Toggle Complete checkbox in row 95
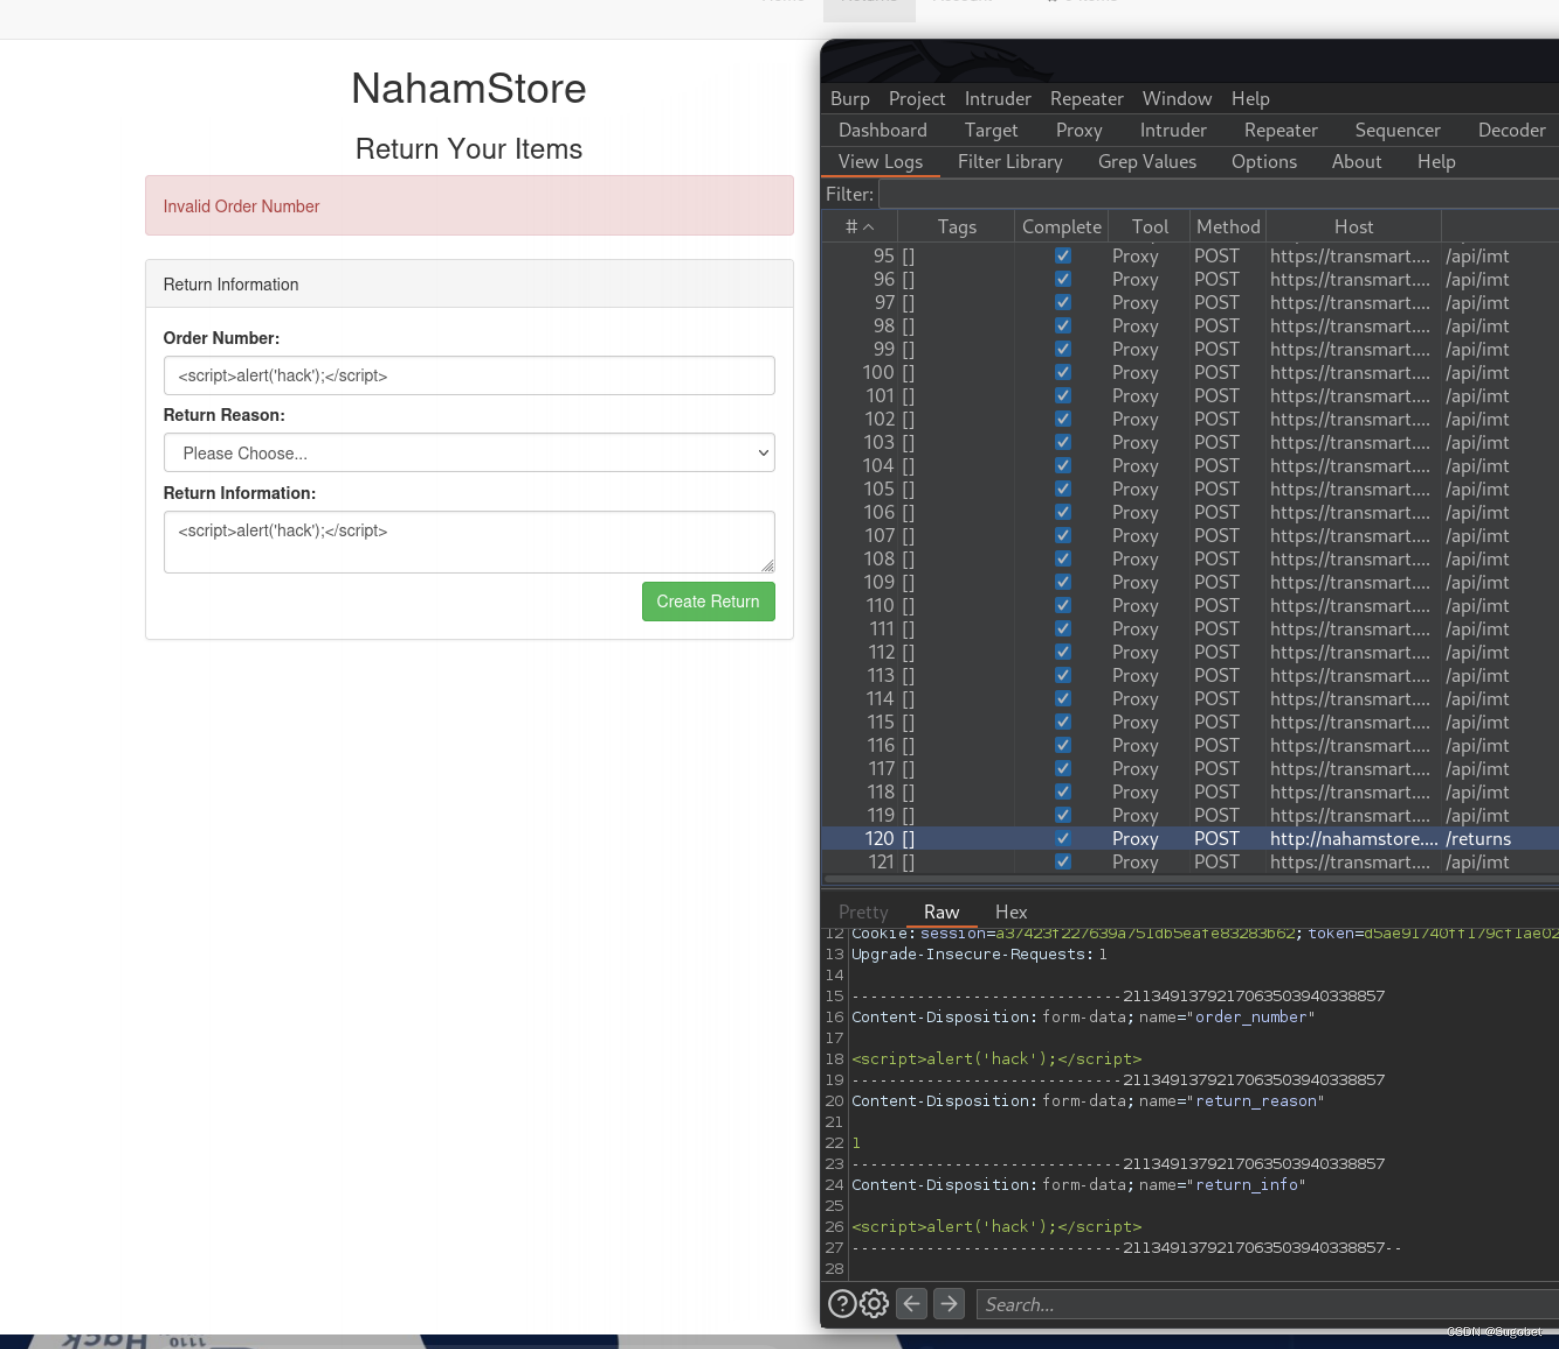The height and width of the screenshot is (1349, 1559). coord(1063,256)
